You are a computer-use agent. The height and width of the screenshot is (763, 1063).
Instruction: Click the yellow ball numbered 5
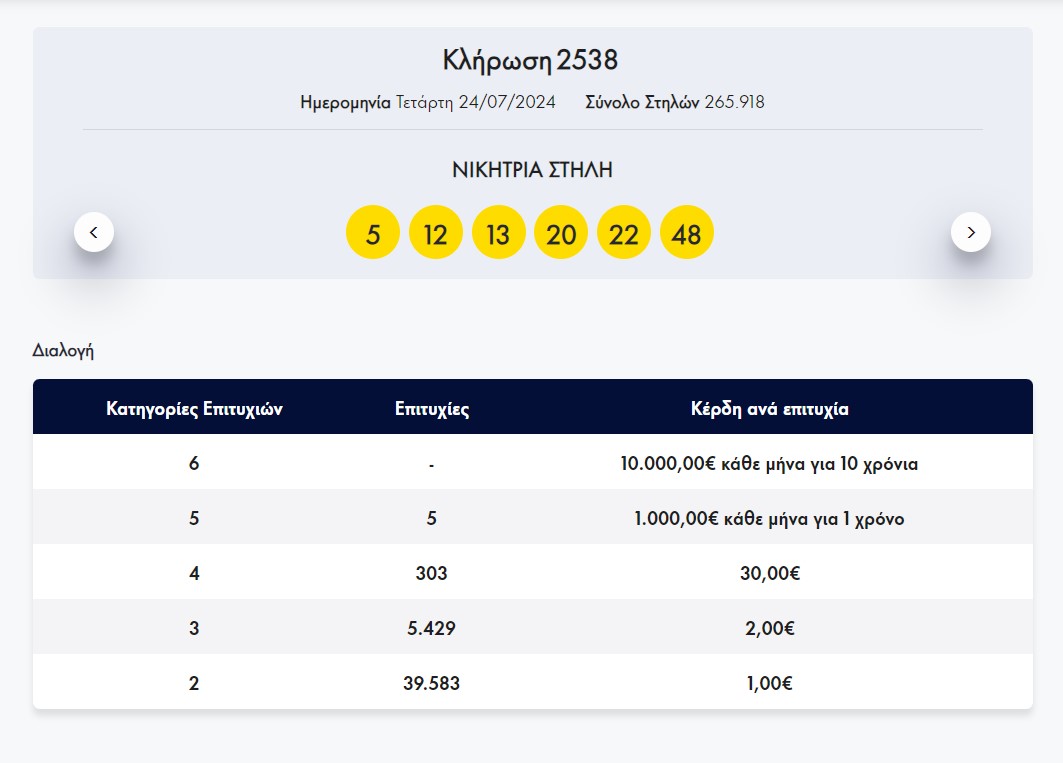373,233
